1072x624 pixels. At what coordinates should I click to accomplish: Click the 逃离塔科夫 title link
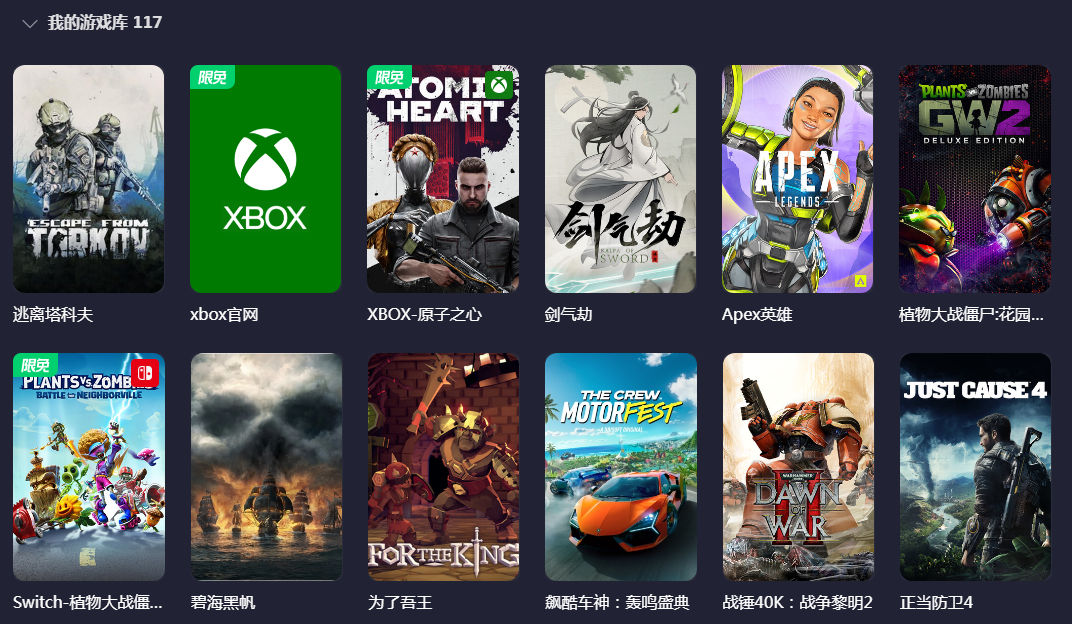[53, 314]
